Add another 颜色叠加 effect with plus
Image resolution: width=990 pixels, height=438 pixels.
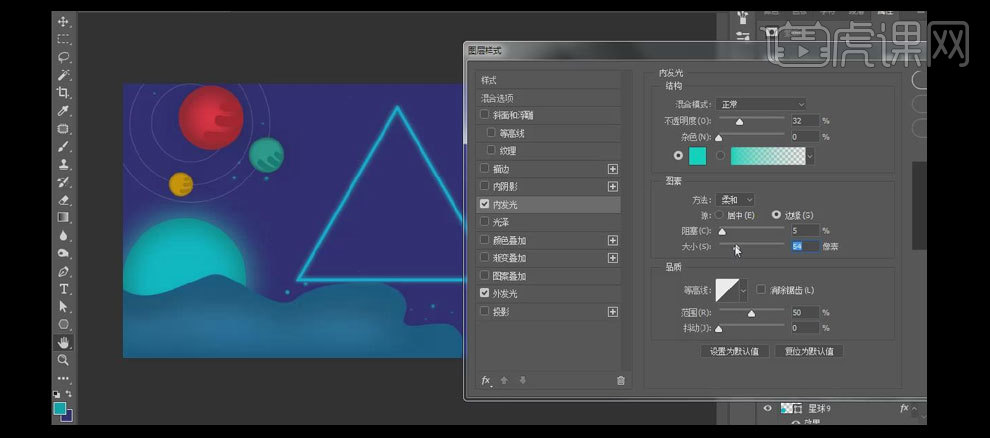pos(612,240)
